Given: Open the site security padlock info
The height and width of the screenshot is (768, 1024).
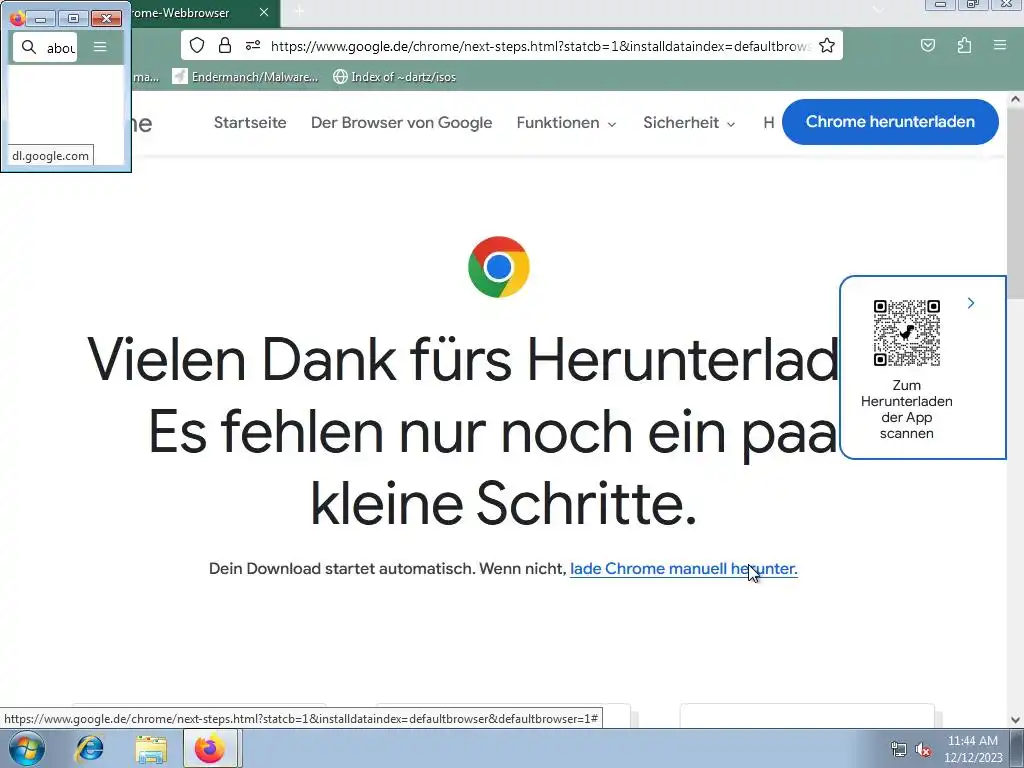Looking at the screenshot, I should 225,45.
